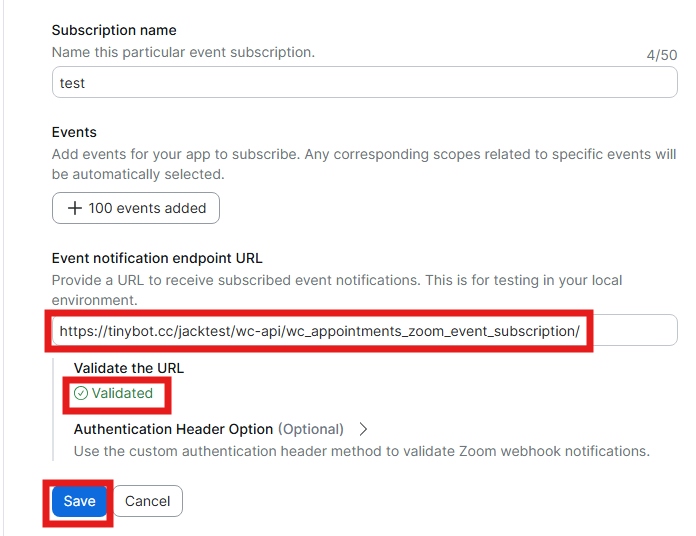The image size is (696, 536).
Task: Open the 100 events added list
Action: click(136, 208)
